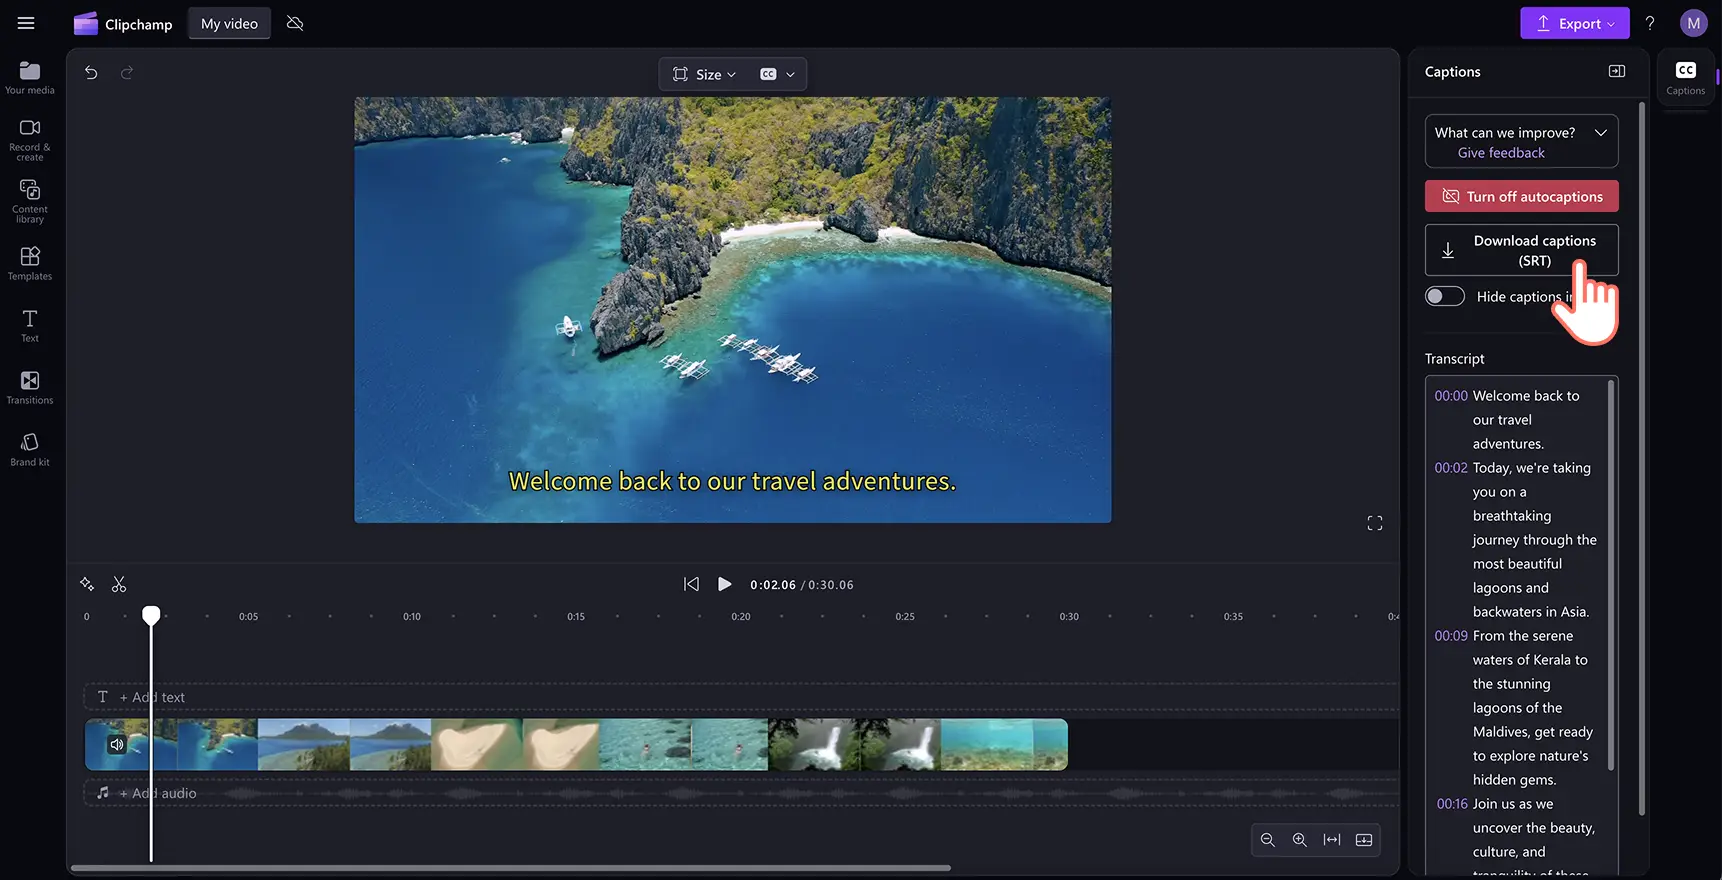Image resolution: width=1722 pixels, height=880 pixels.
Task: Open Templates panel
Action: point(30,264)
